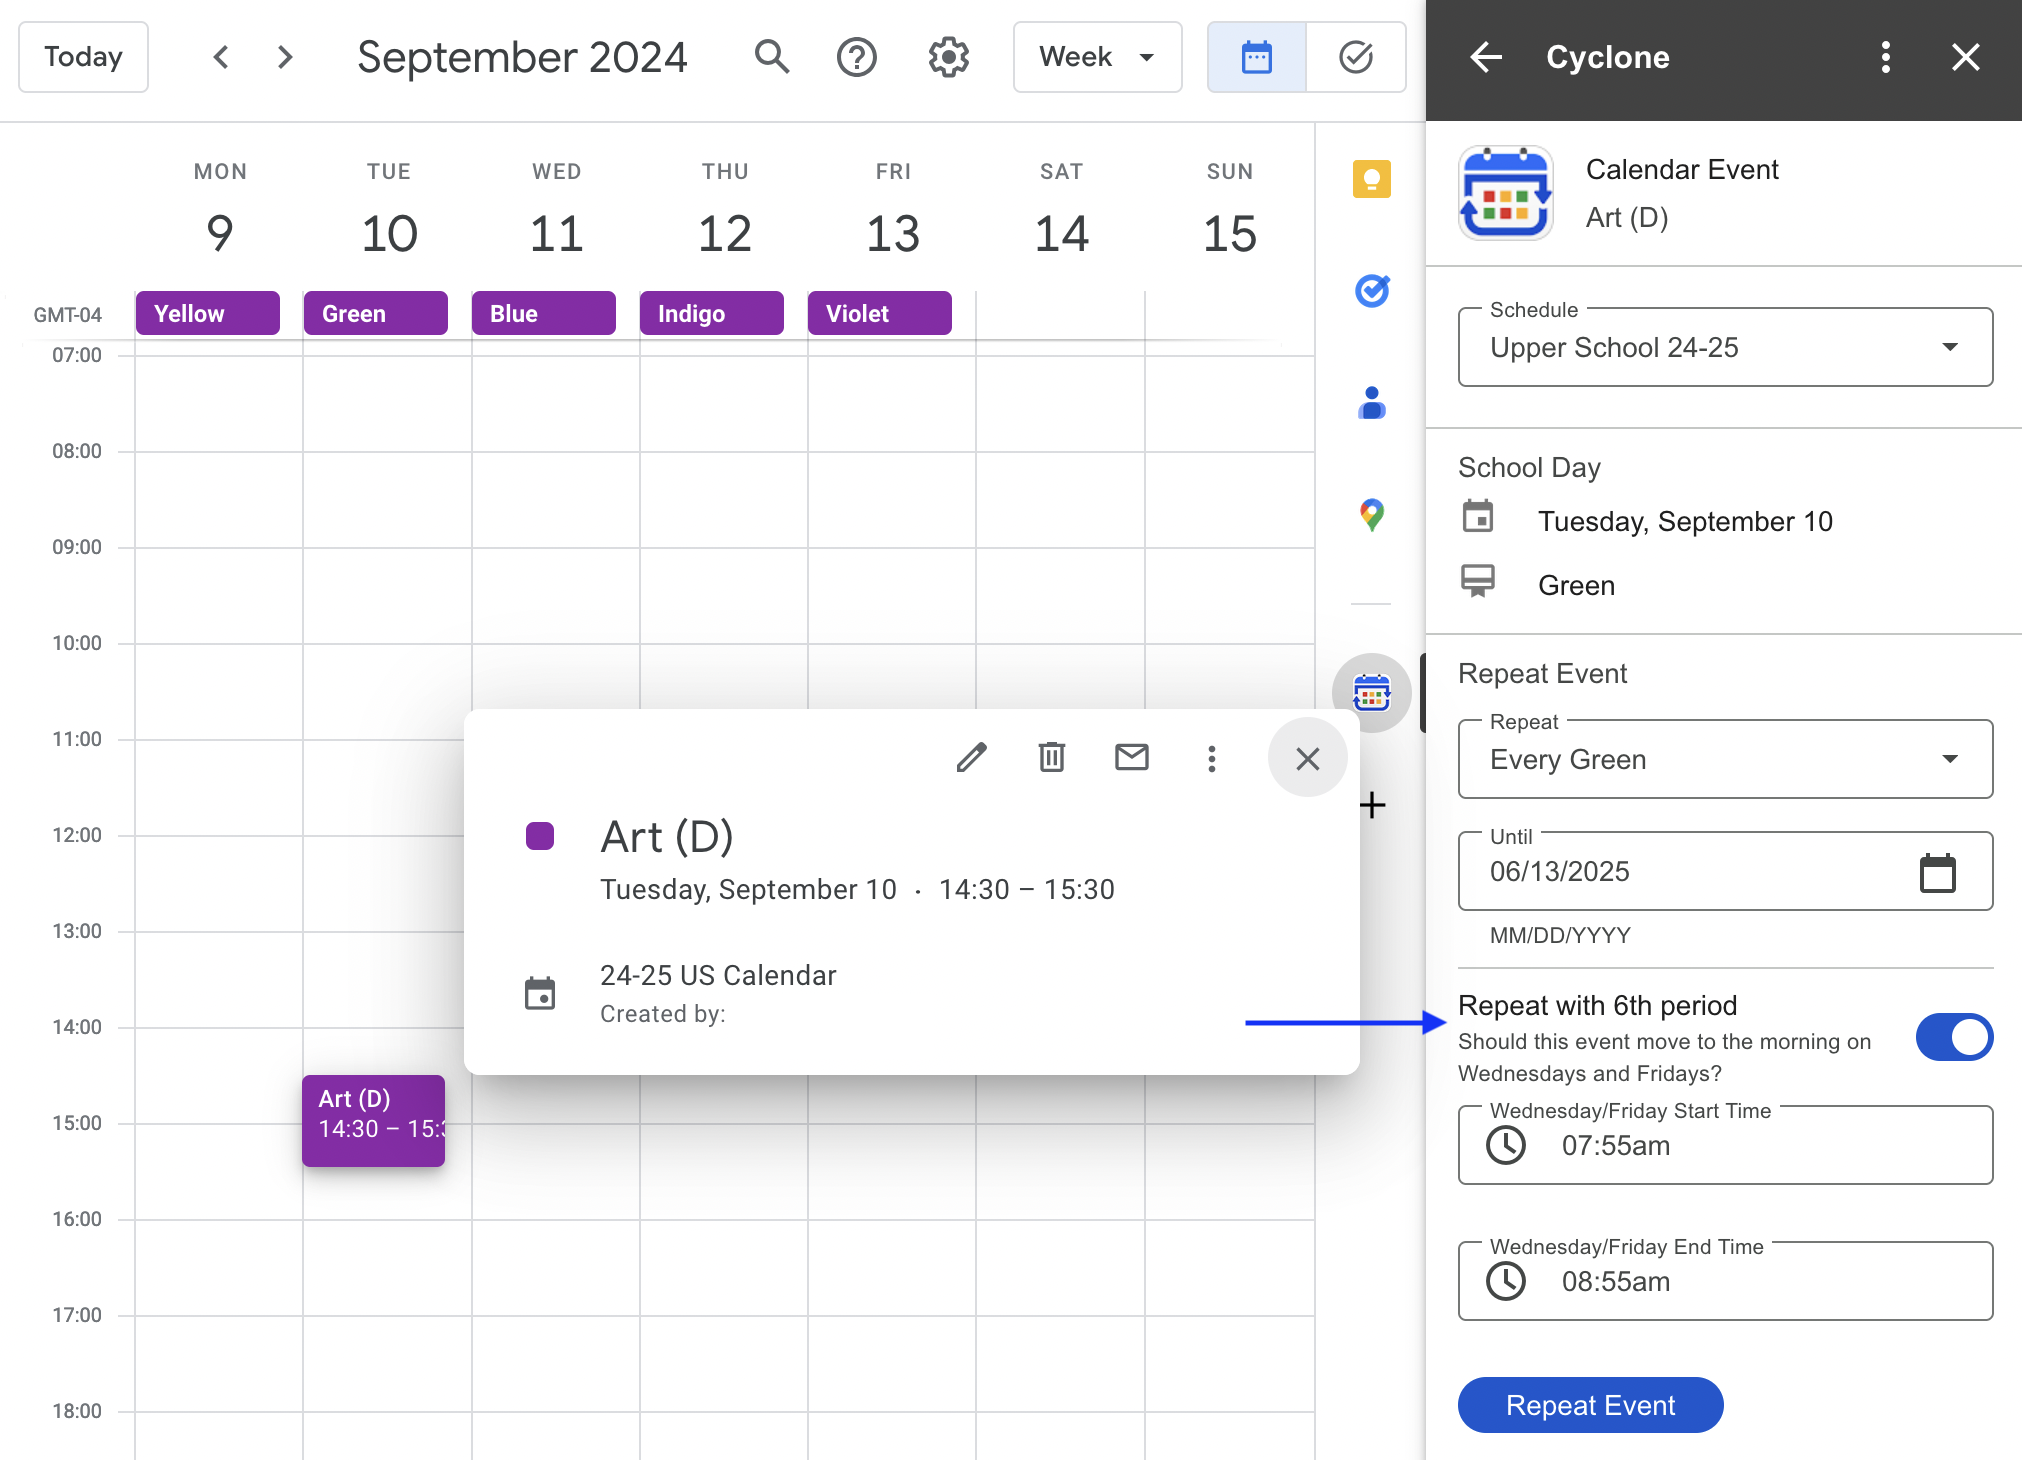Switch to the Calendar view toggle
Viewport: 2022px width, 1460px height.
[1256, 57]
